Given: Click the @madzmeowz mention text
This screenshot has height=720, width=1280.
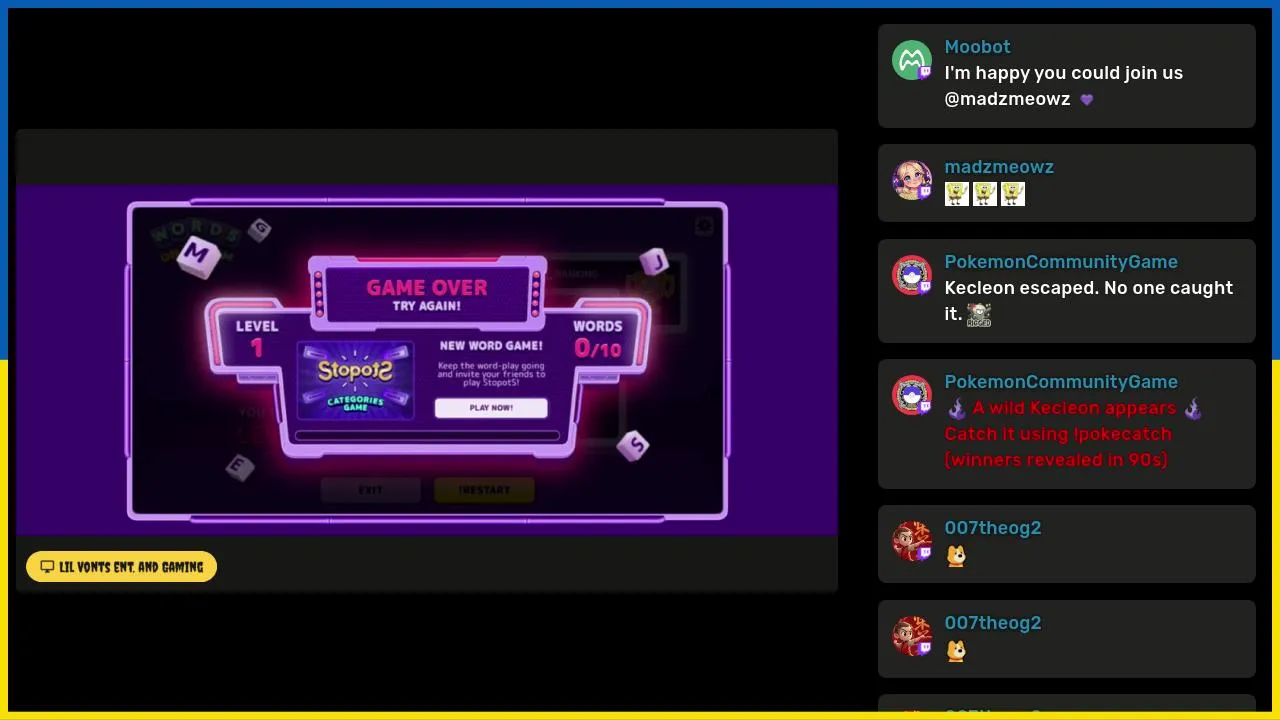Looking at the screenshot, I should (1007, 99).
